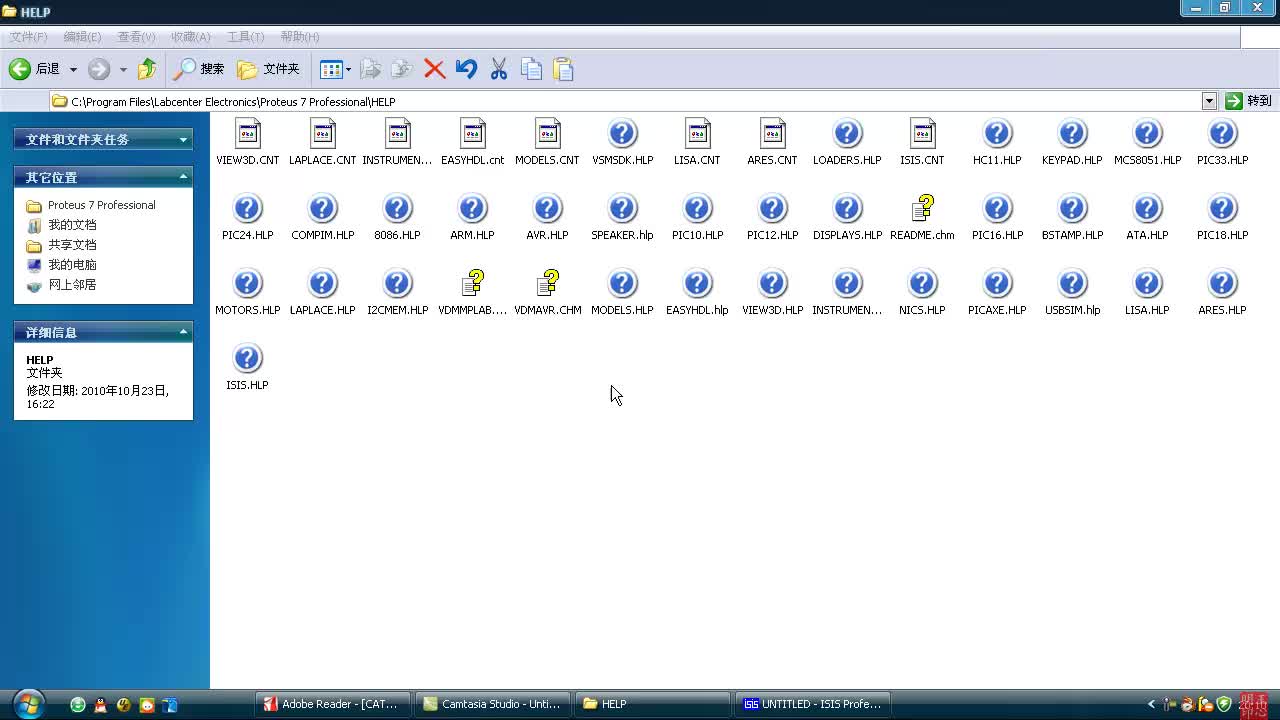The image size is (1280, 720).
Task: Click the Delete (red X) toolbar icon
Action: pos(434,69)
